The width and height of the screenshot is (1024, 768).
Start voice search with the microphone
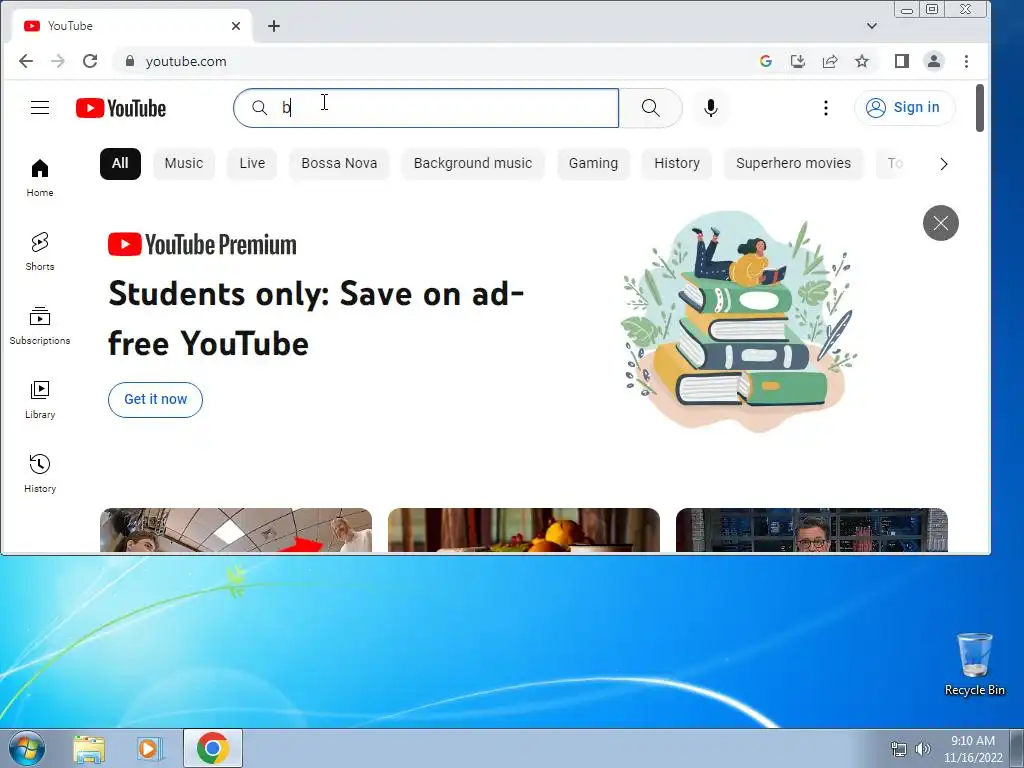(711, 108)
